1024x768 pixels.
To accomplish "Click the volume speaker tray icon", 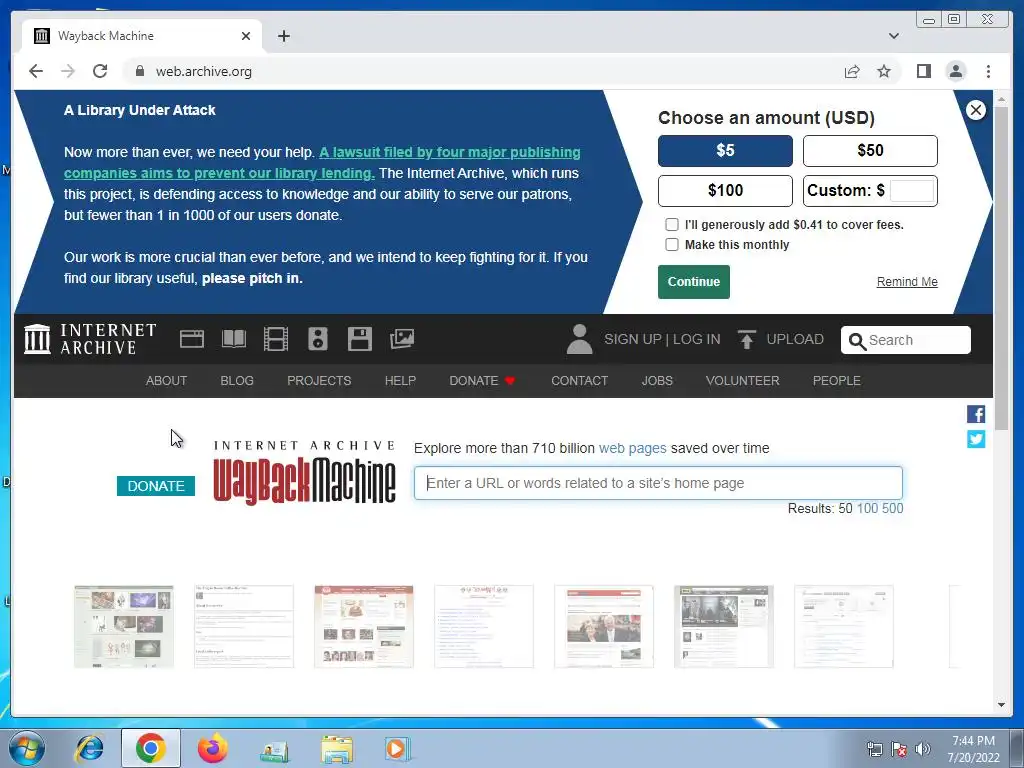I will tap(922, 748).
